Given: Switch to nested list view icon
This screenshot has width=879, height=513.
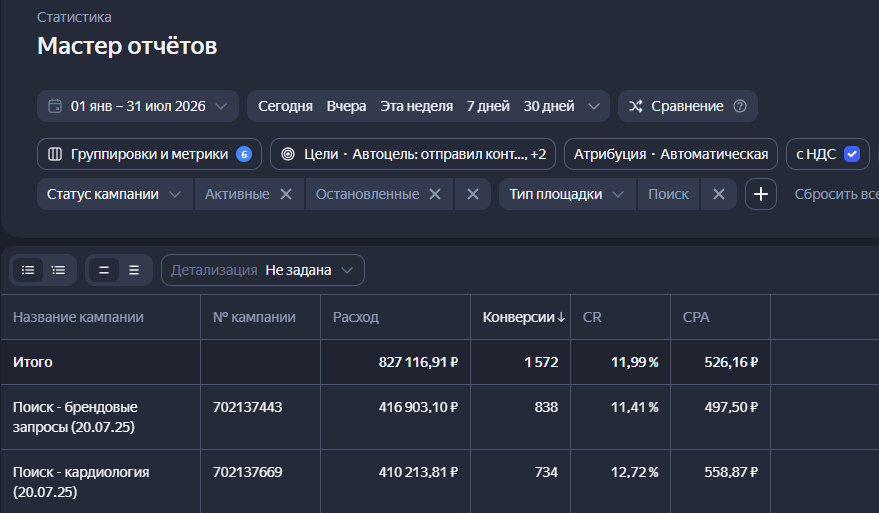Looking at the screenshot, I should point(58,270).
